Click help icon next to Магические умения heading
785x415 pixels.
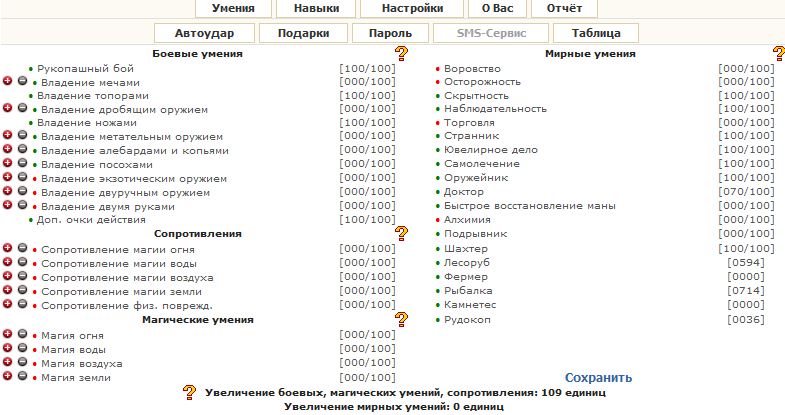(402, 319)
